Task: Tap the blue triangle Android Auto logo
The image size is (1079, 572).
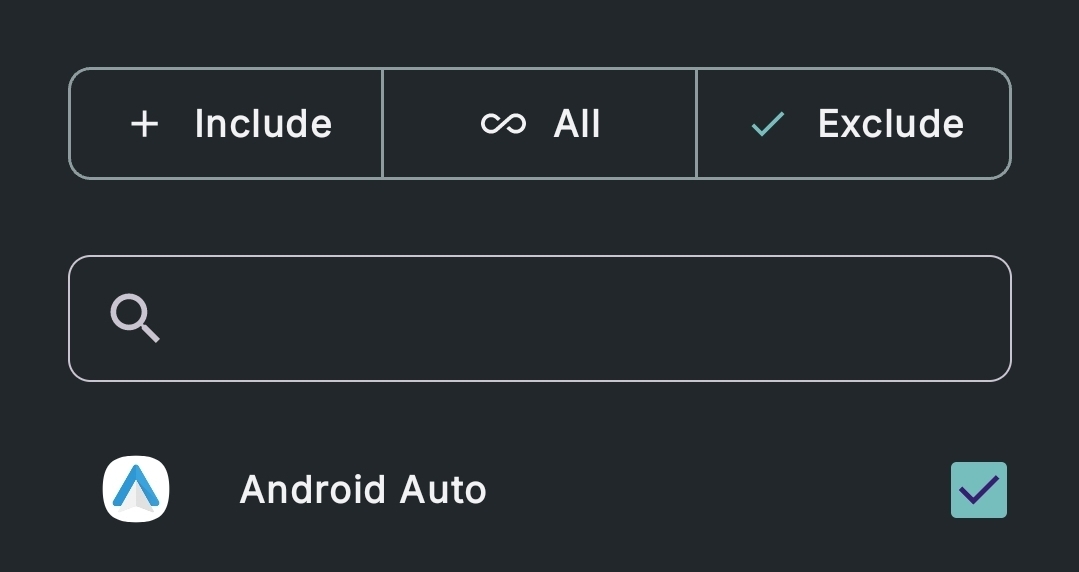Action: pos(136,489)
